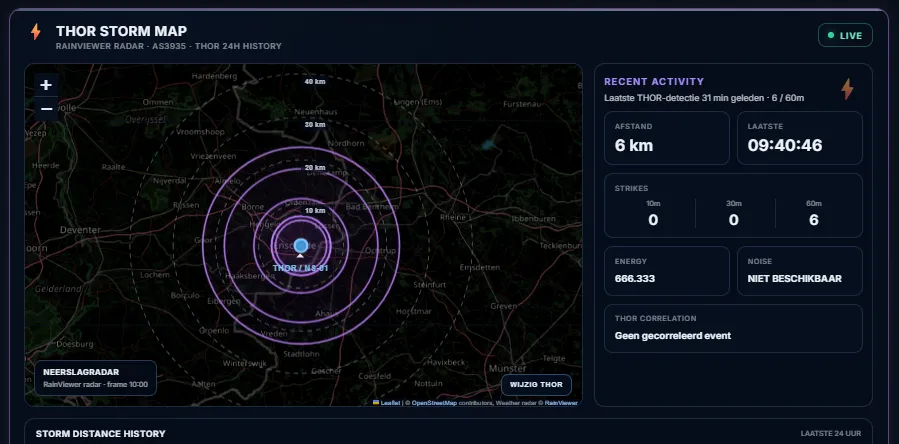Select the blue THOR station marker
This screenshot has height=444, width=899.
click(301, 246)
